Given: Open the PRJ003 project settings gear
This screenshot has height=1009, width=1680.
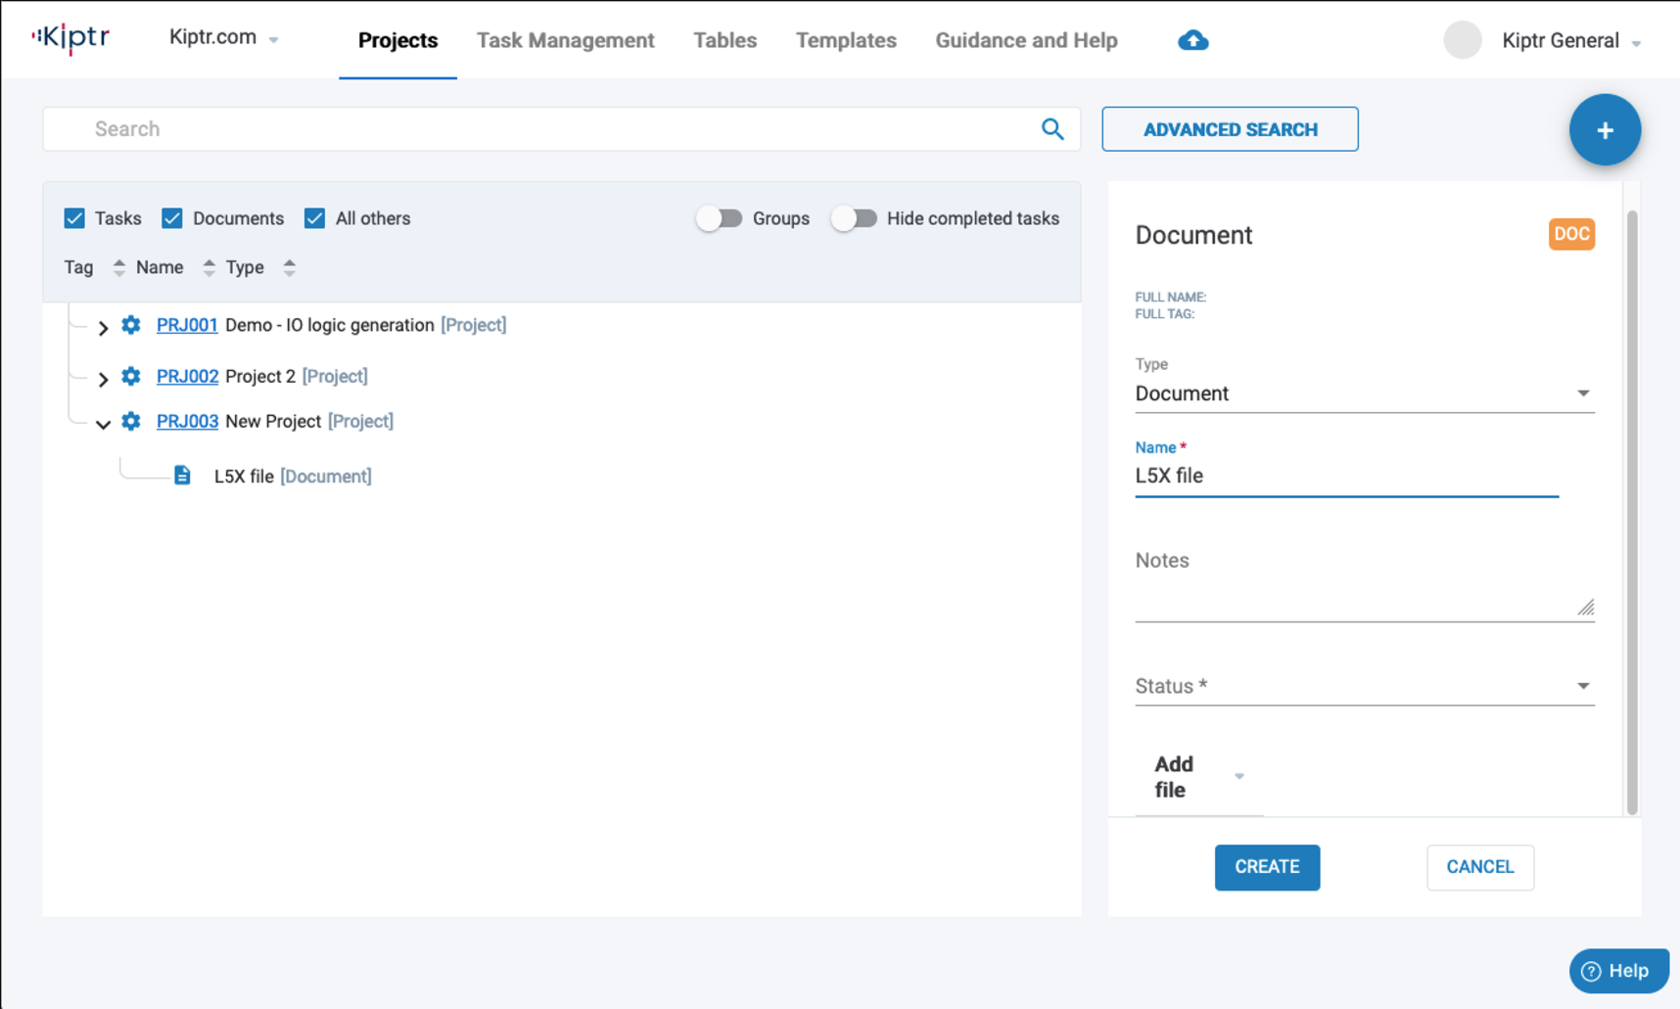Looking at the screenshot, I should [x=131, y=421].
